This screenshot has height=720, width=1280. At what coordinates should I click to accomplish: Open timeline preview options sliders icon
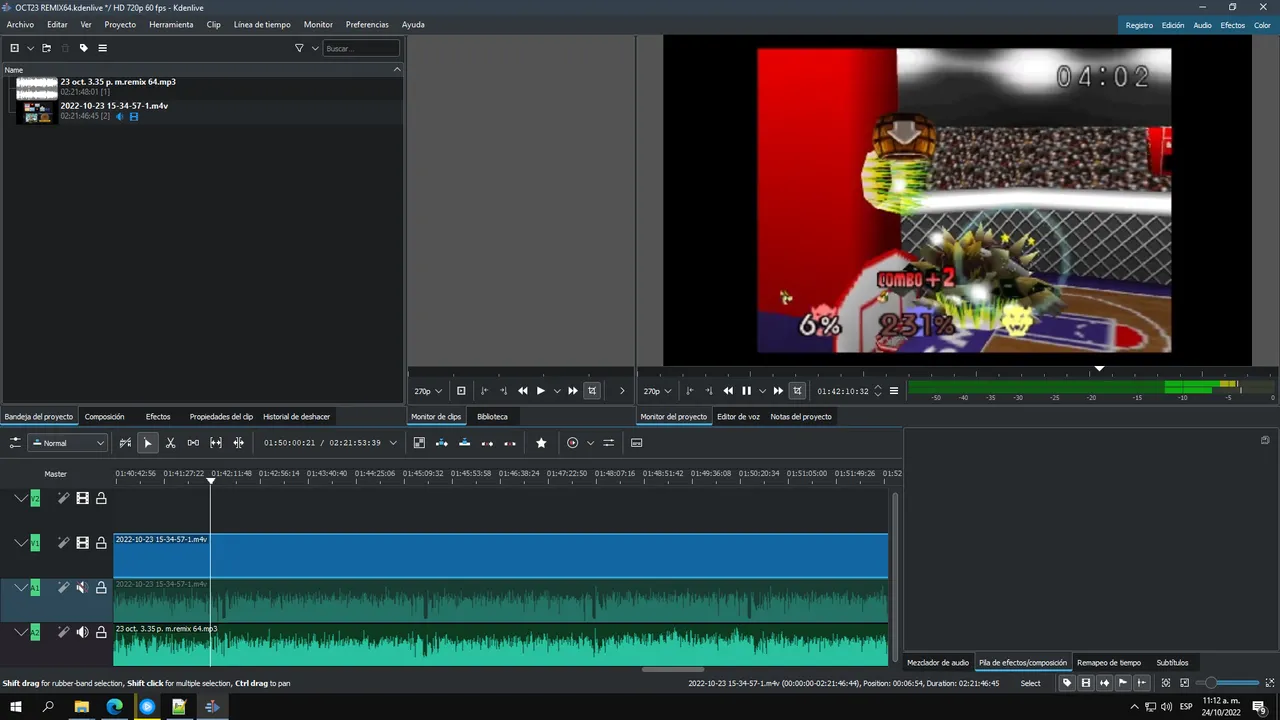(x=608, y=443)
